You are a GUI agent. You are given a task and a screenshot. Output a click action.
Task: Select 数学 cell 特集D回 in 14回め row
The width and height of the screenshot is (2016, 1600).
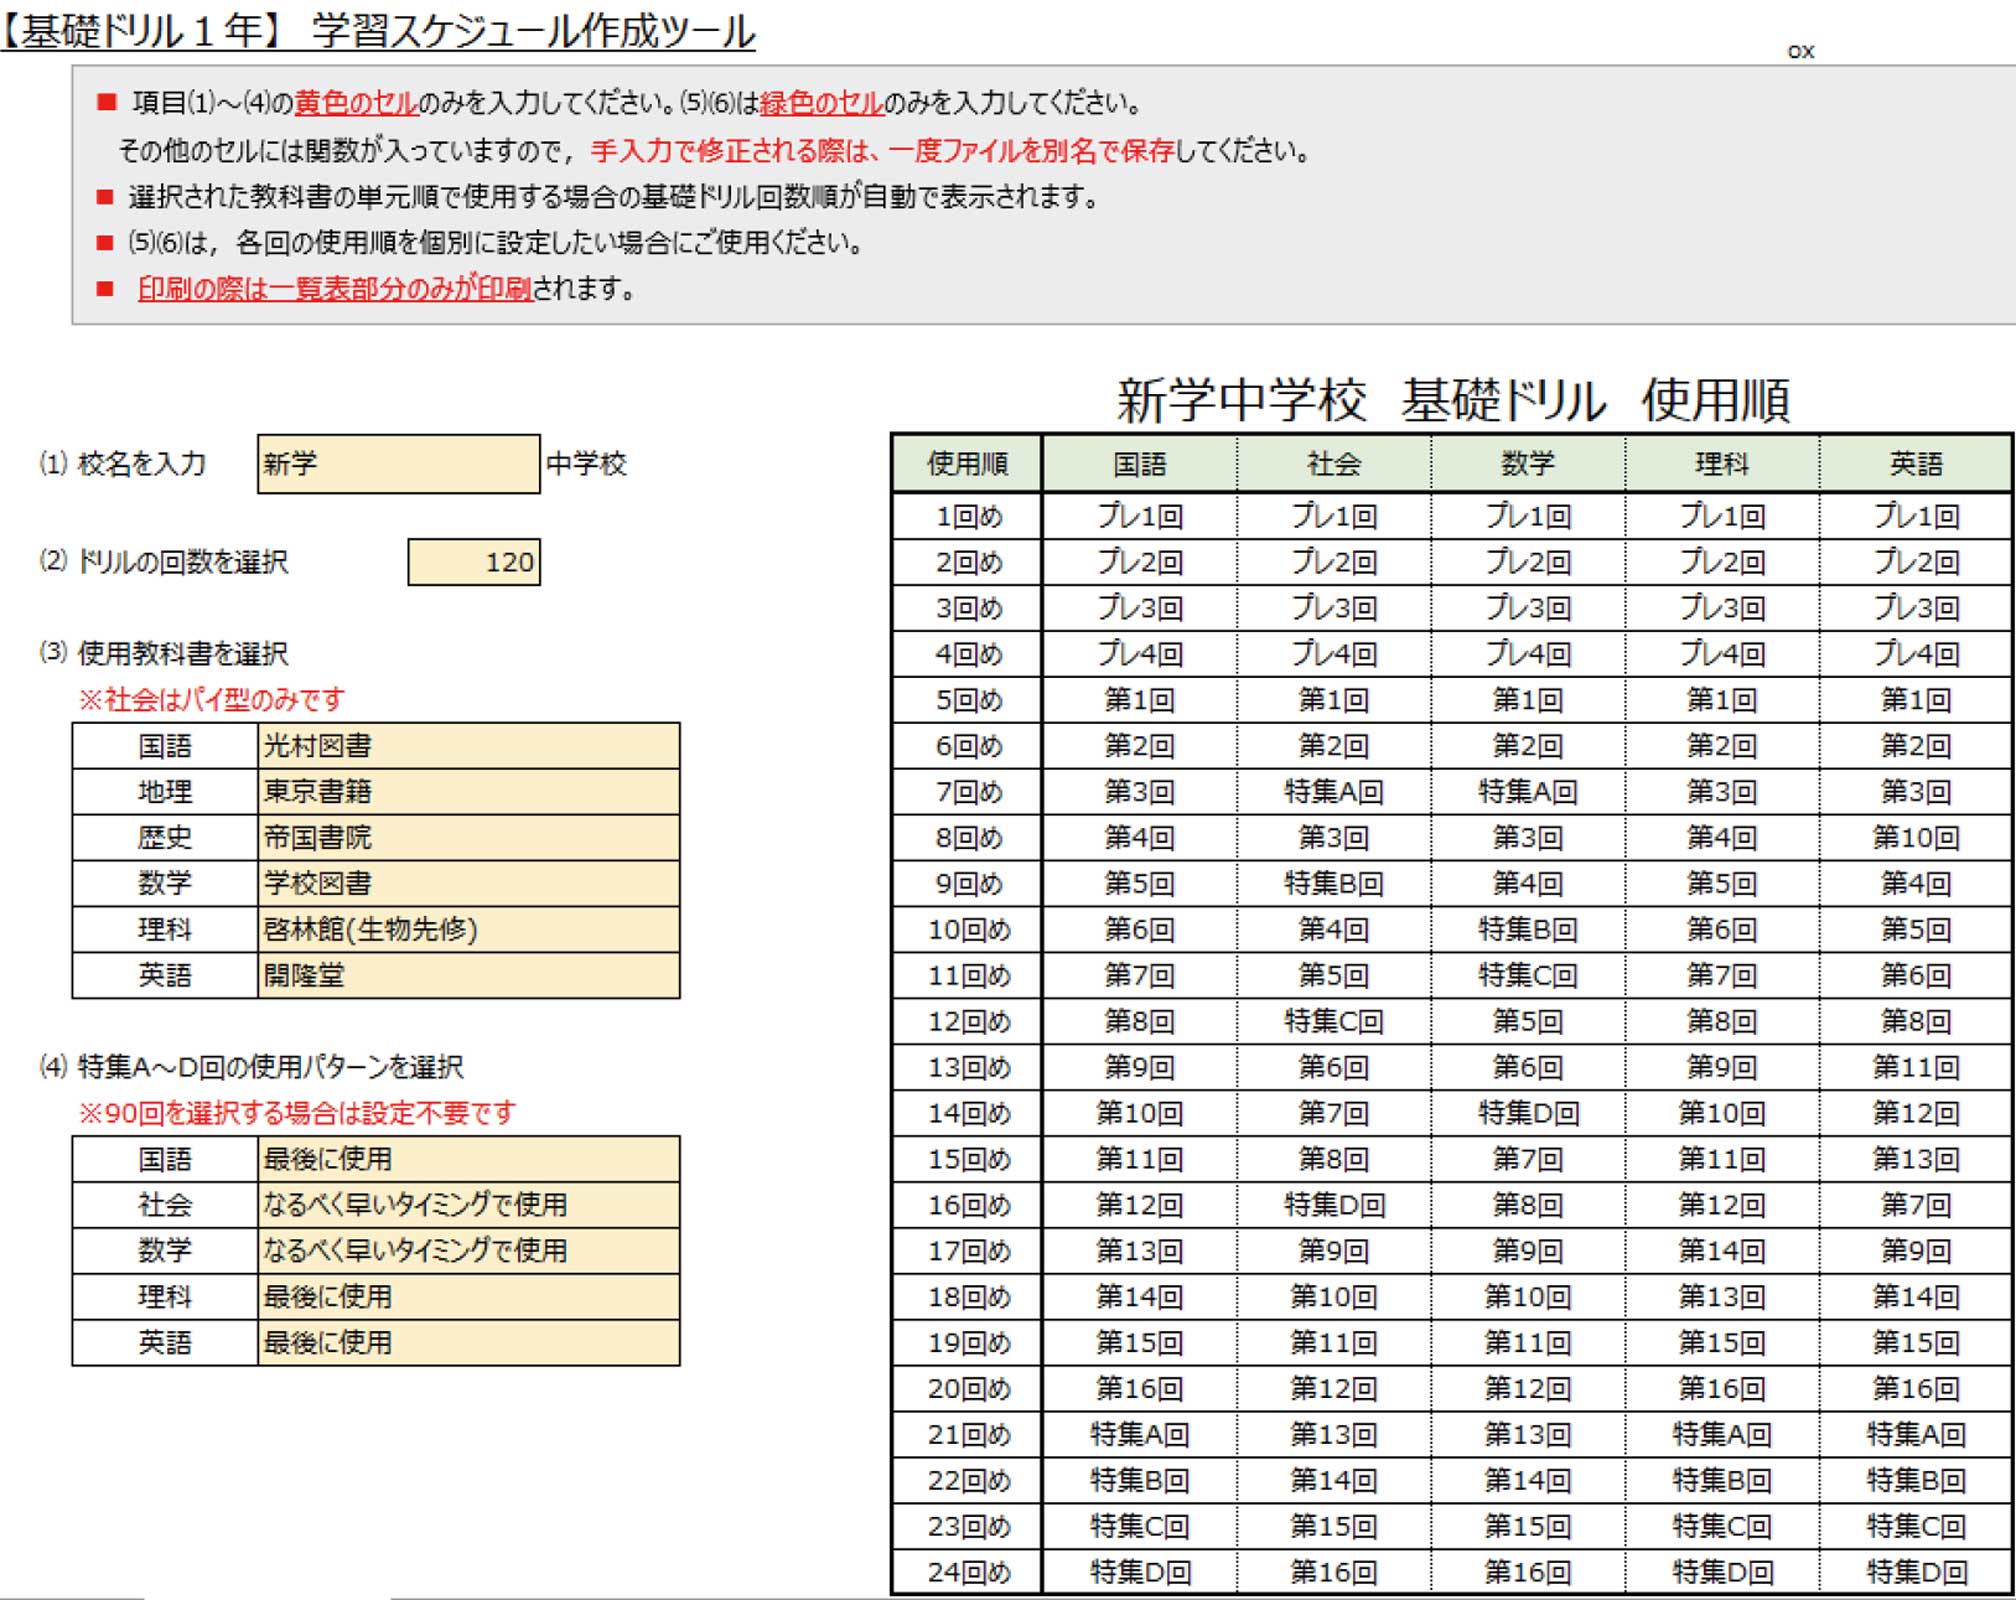1528,1113
